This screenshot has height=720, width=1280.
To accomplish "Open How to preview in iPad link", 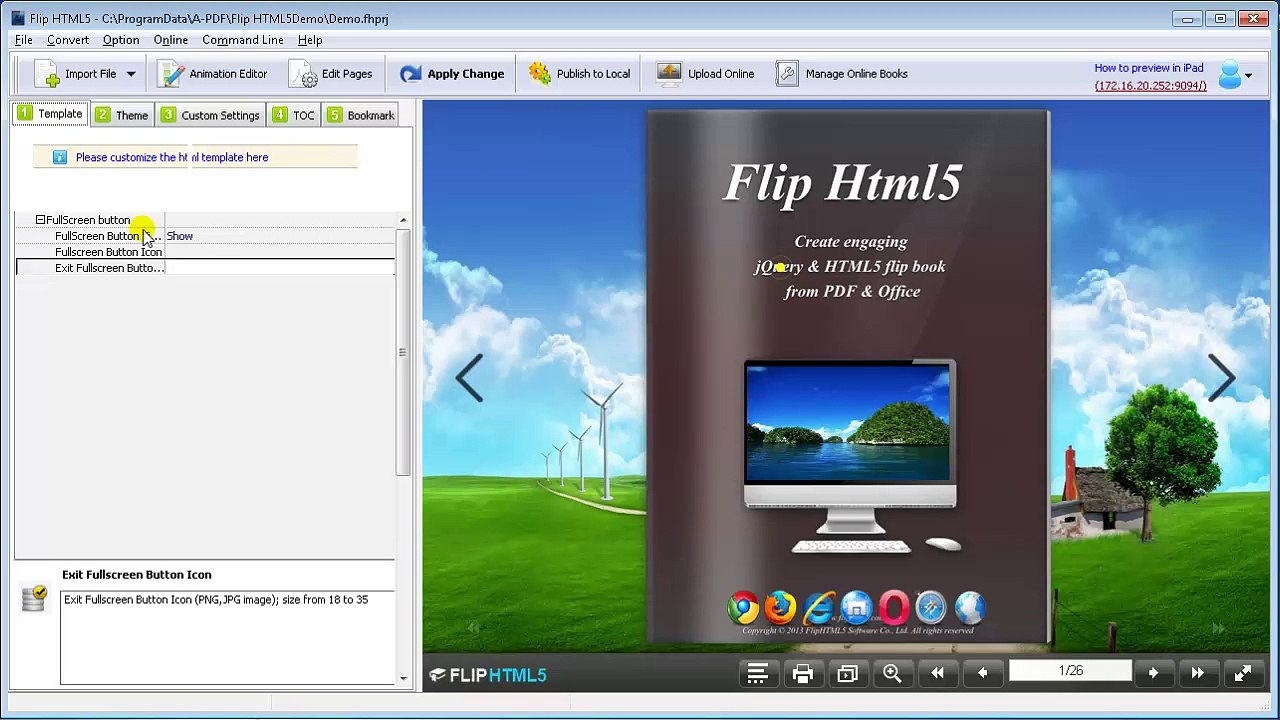I will pos(1148,68).
